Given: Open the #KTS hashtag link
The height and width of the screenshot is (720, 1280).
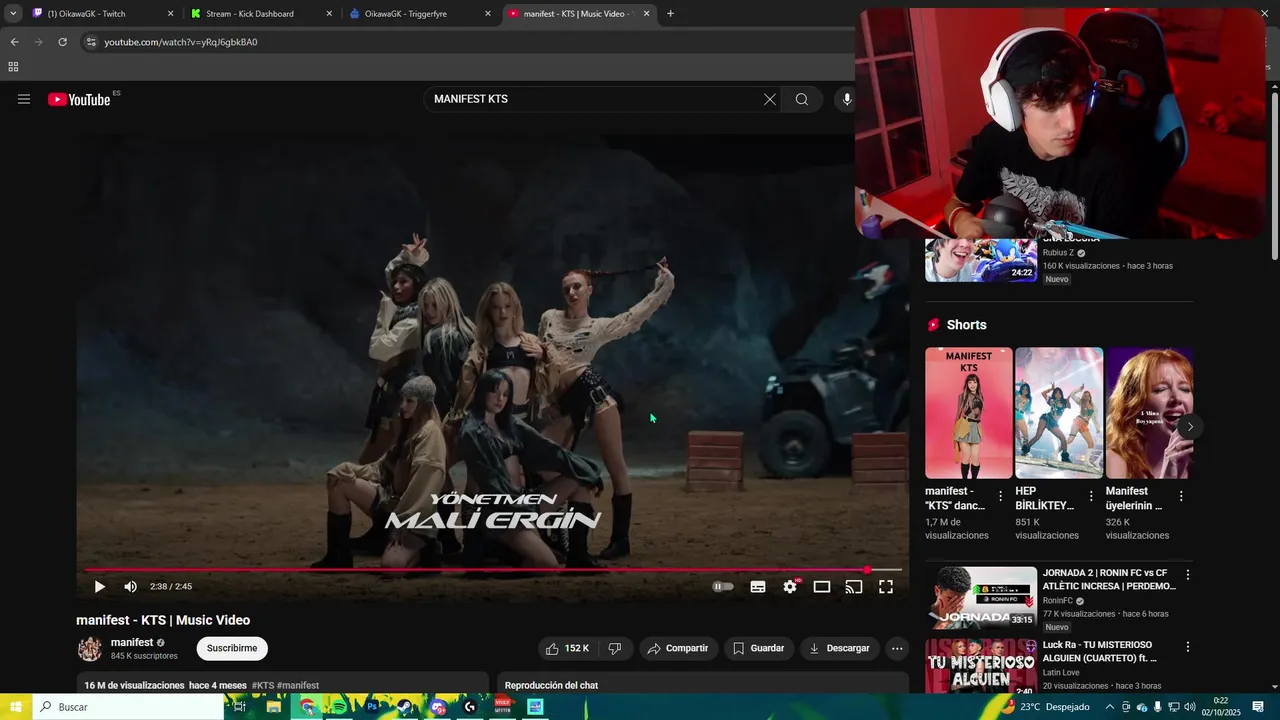Looking at the screenshot, I should tap(263, 686).
